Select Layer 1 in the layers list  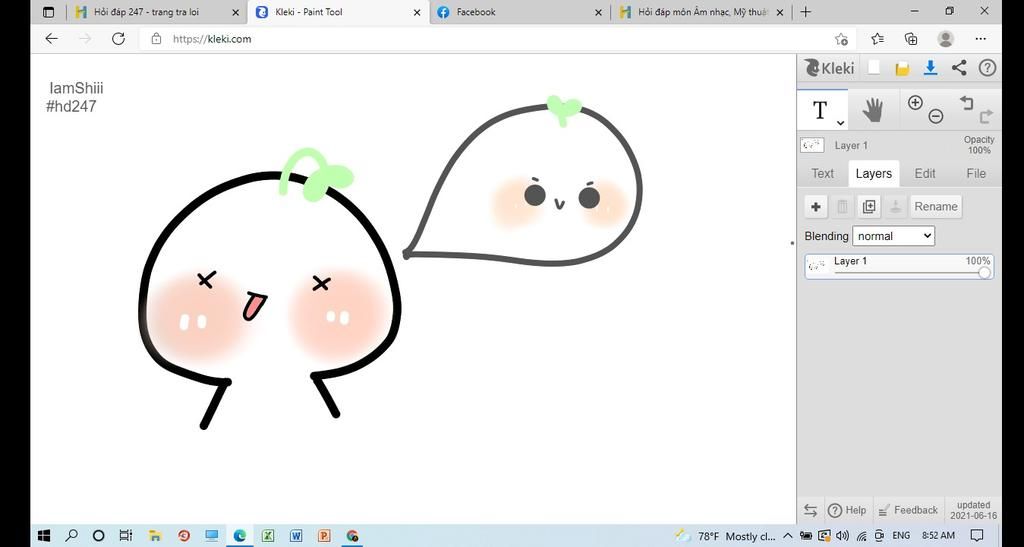(899, 266)
